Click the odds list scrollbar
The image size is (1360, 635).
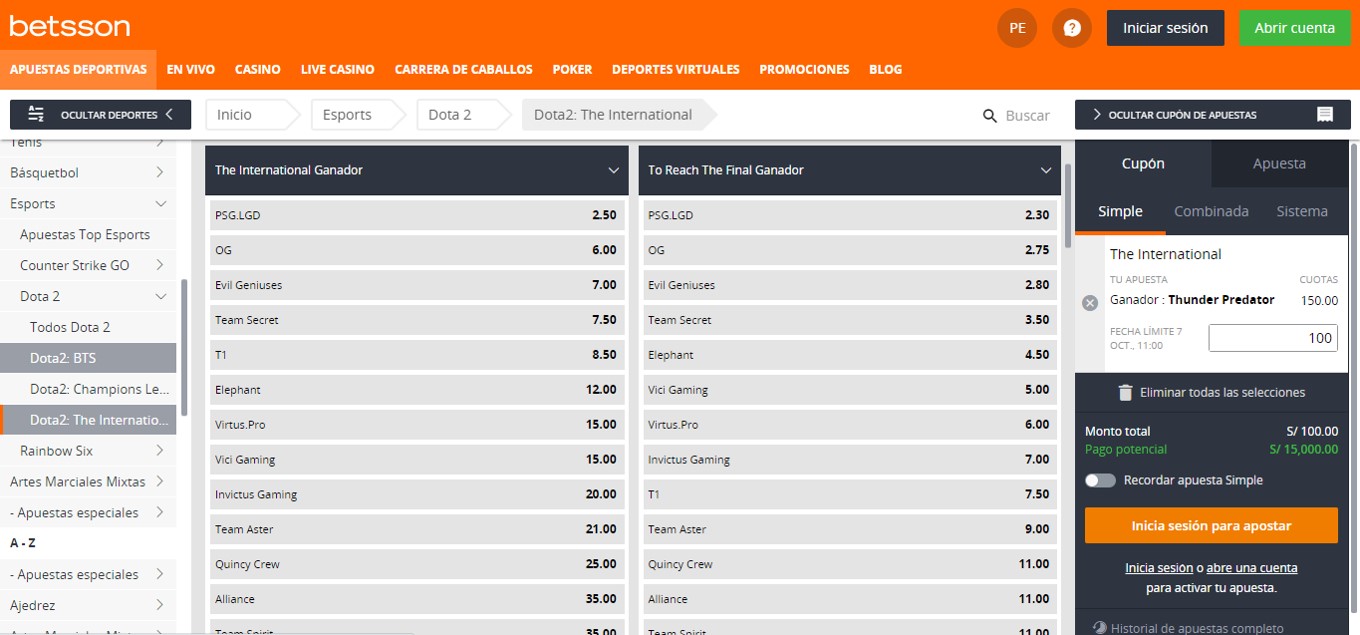pos(1066,205)
